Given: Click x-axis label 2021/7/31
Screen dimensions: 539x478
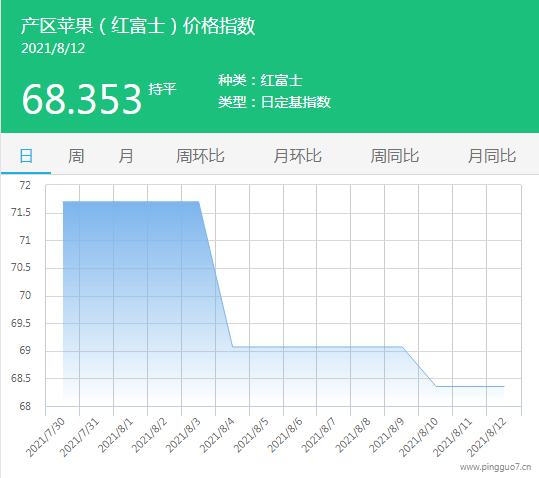Looking at the screenshot, I should coord(79,437).
